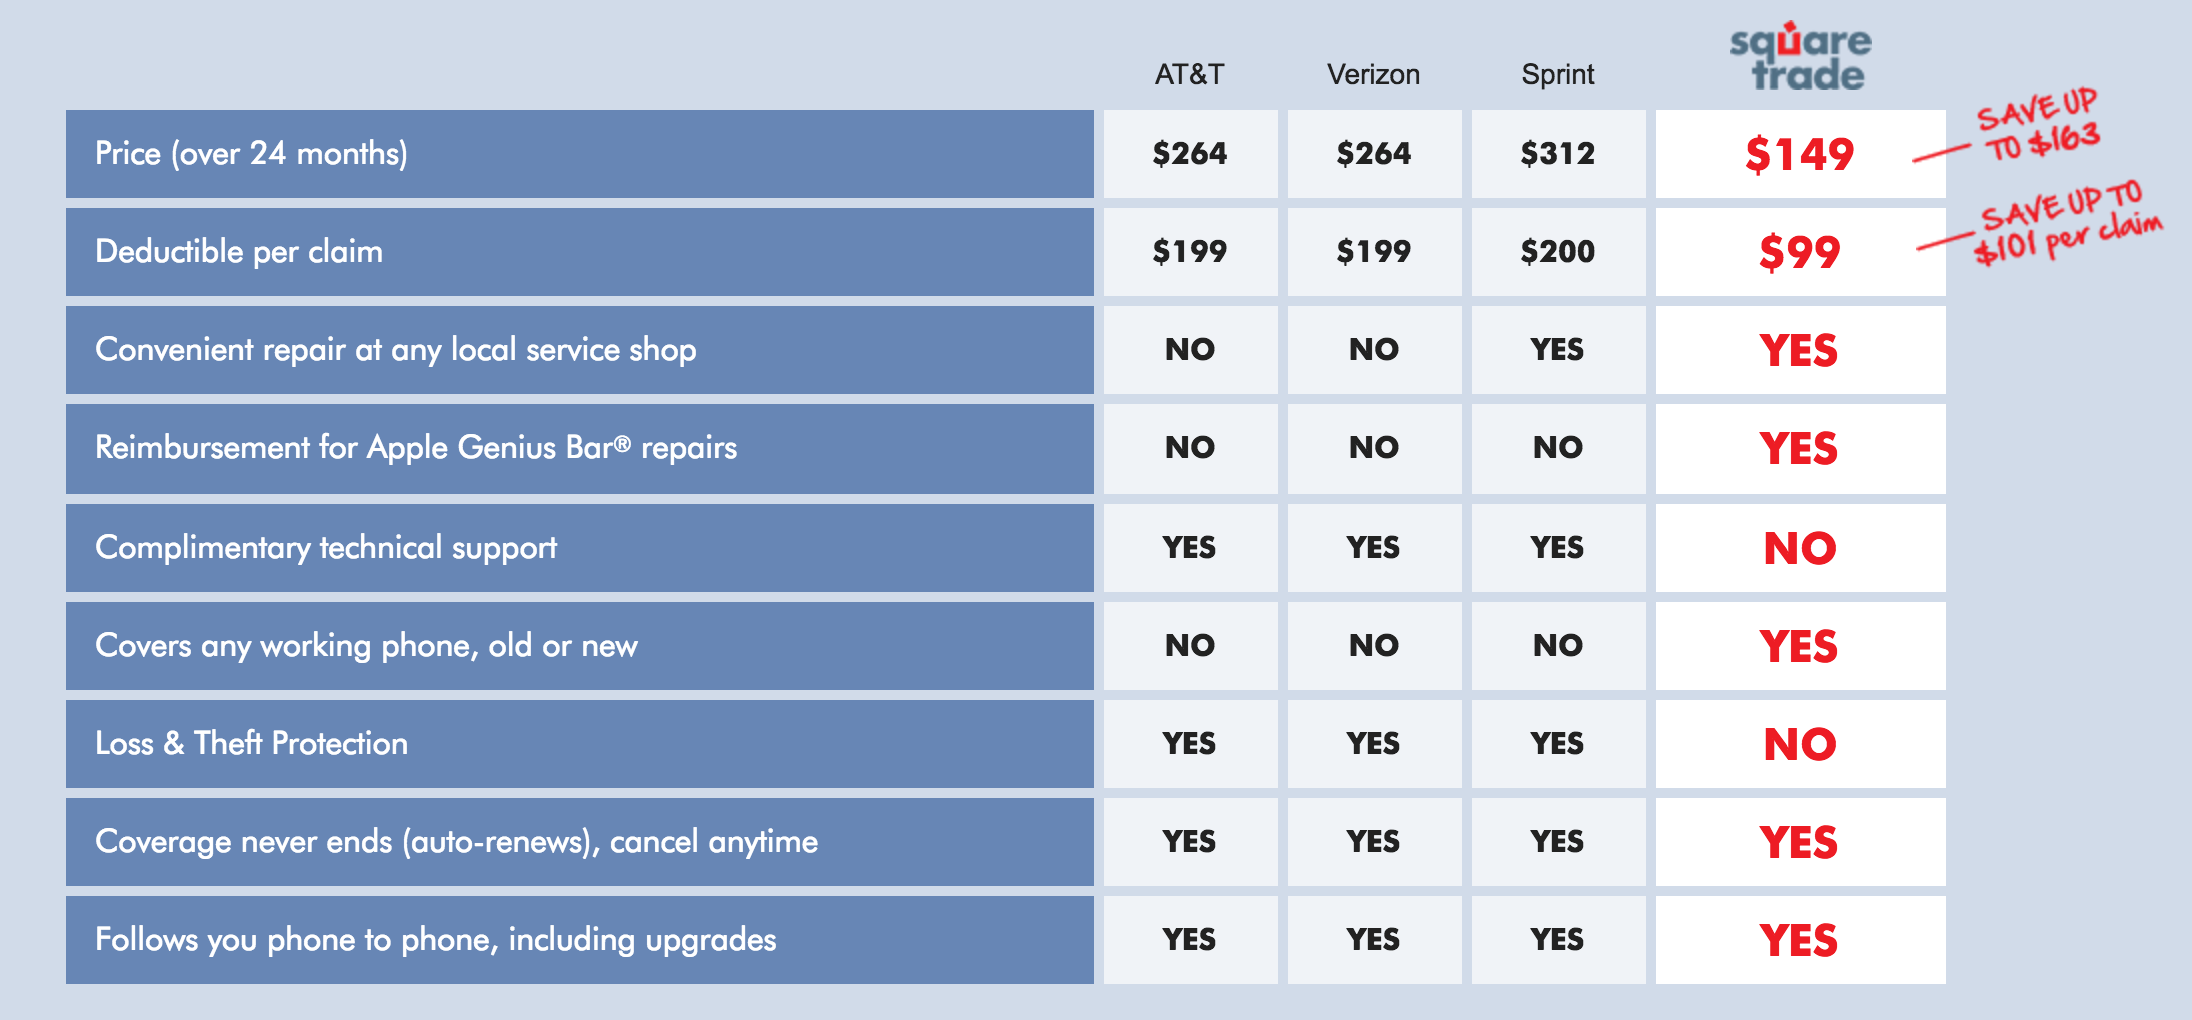Click the 'Deductible per claim' row label

tap(239, 252)
